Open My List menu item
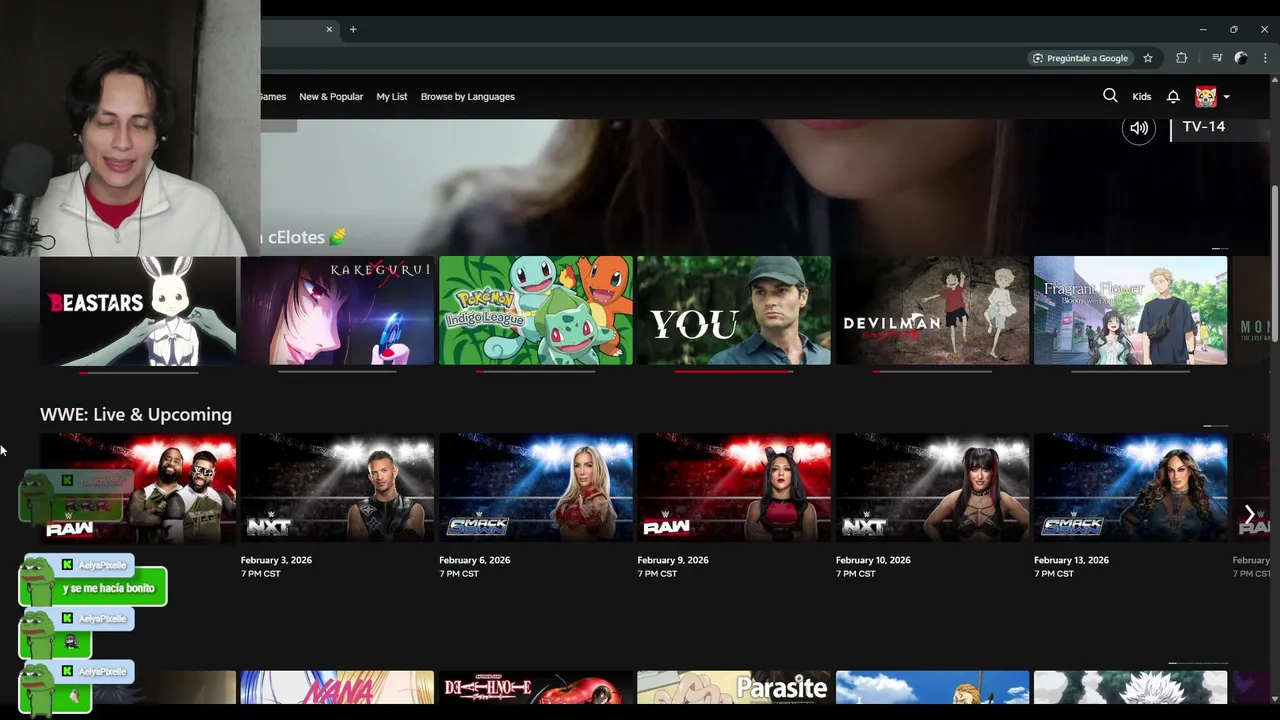This screenshot has height=720, width=1280. pos(392,97)
